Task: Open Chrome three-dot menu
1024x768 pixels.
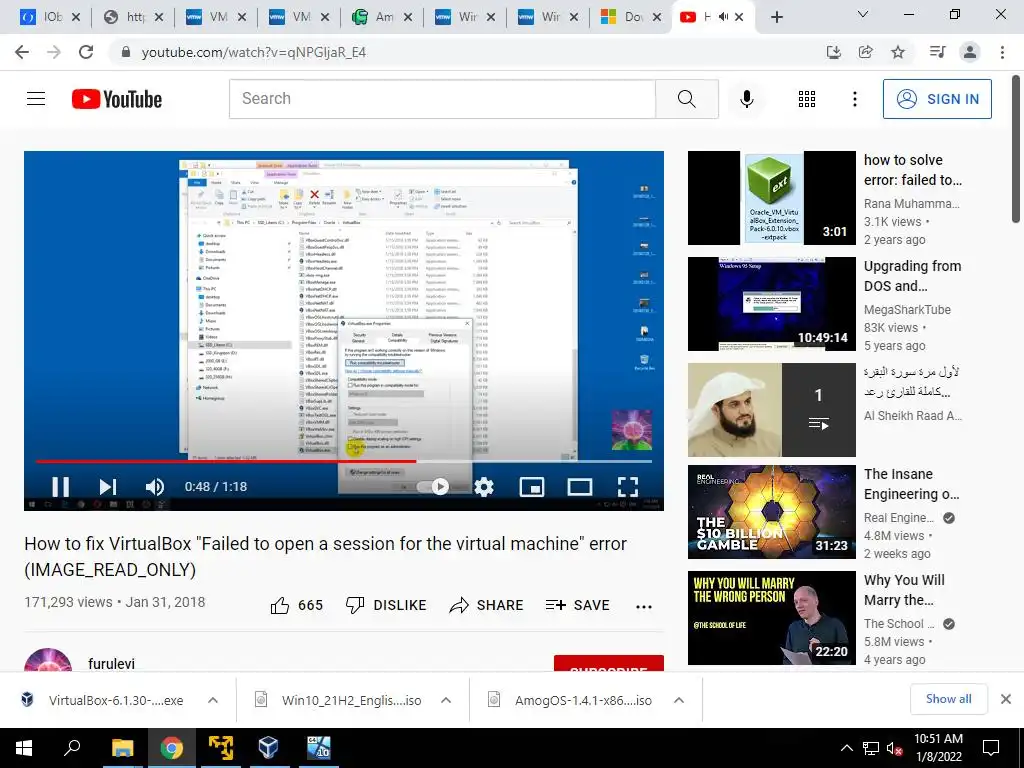Action: 1002,52
